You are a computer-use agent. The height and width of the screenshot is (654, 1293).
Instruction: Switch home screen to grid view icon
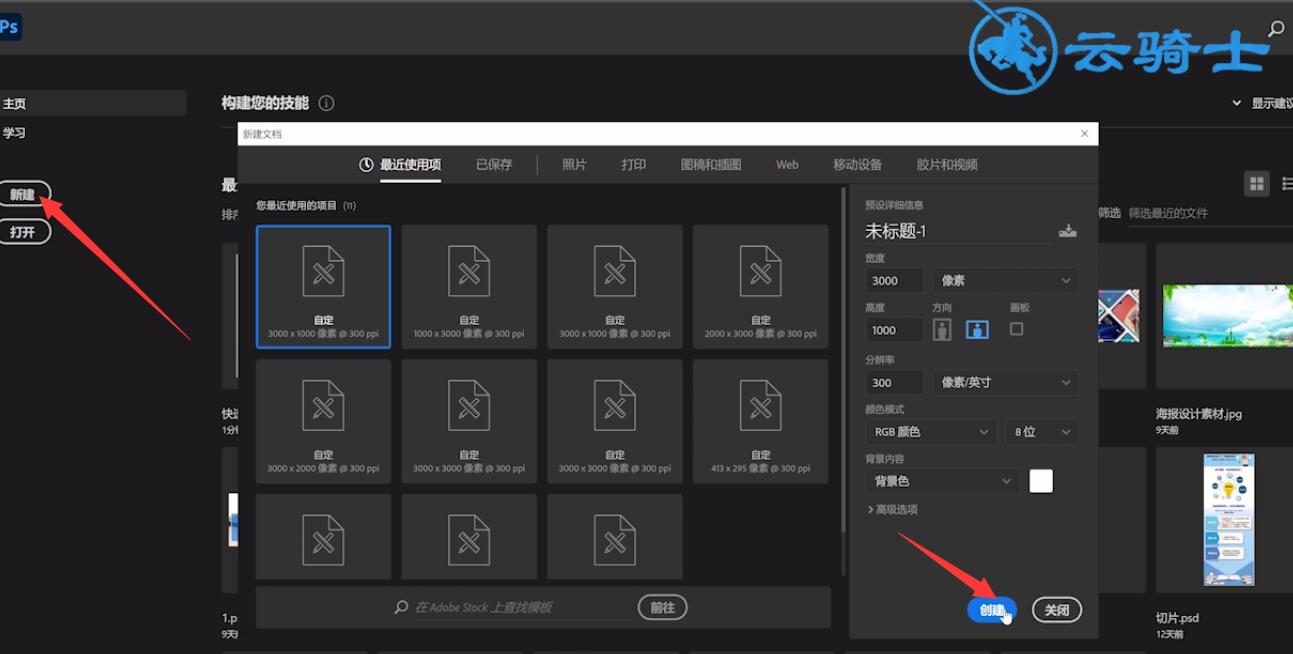1256,183
